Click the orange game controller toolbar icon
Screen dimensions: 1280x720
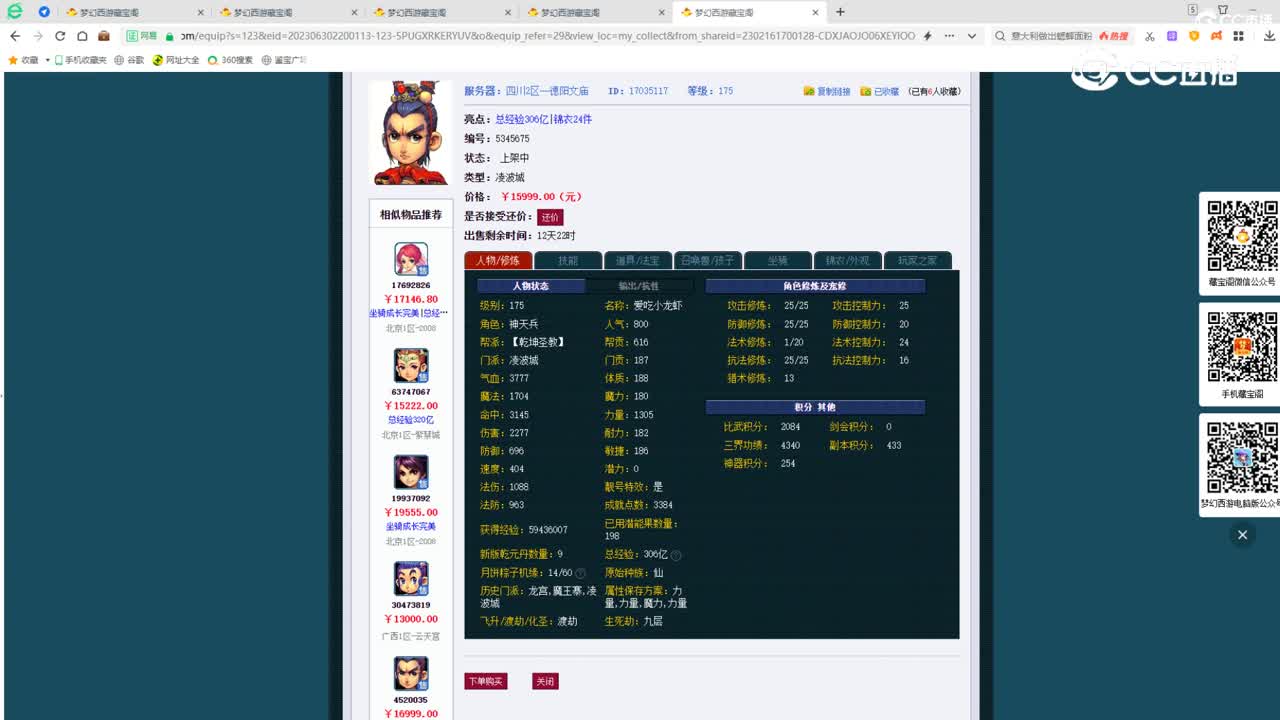(x=1216, y=35)
